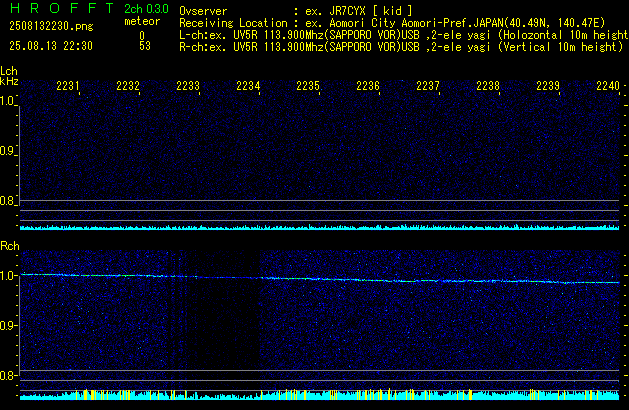Click the 2232 time marker
This screenshot has height=410, width=629.
(x=128, y=86)
